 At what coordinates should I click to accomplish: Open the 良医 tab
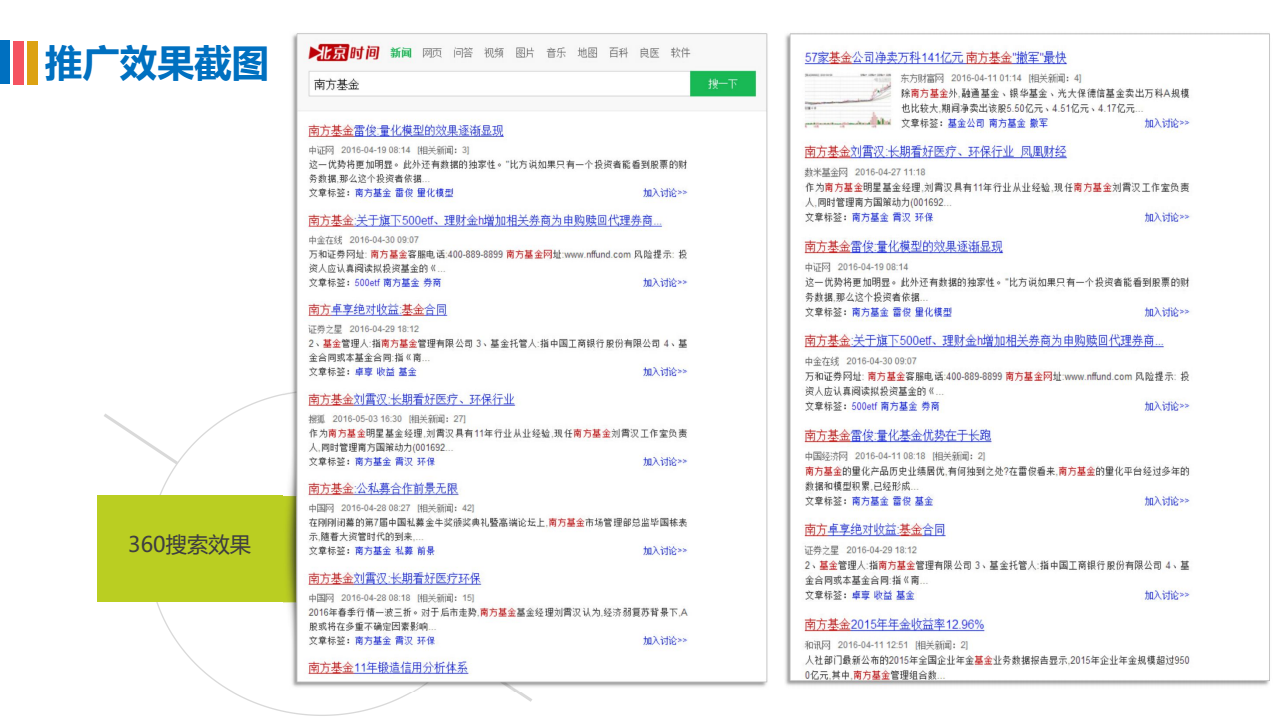click(x=649, y=53)
